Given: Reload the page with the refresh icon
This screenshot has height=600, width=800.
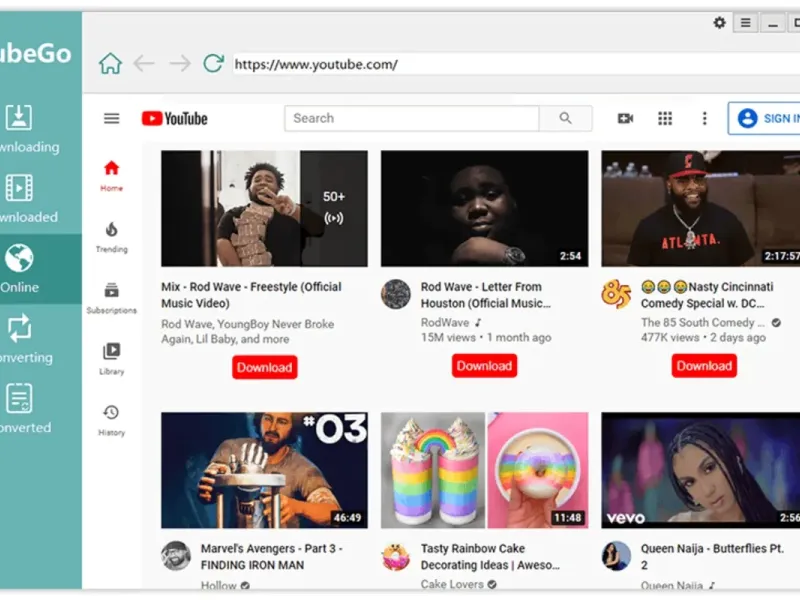Looking at the screenshot, I should 213,63.
